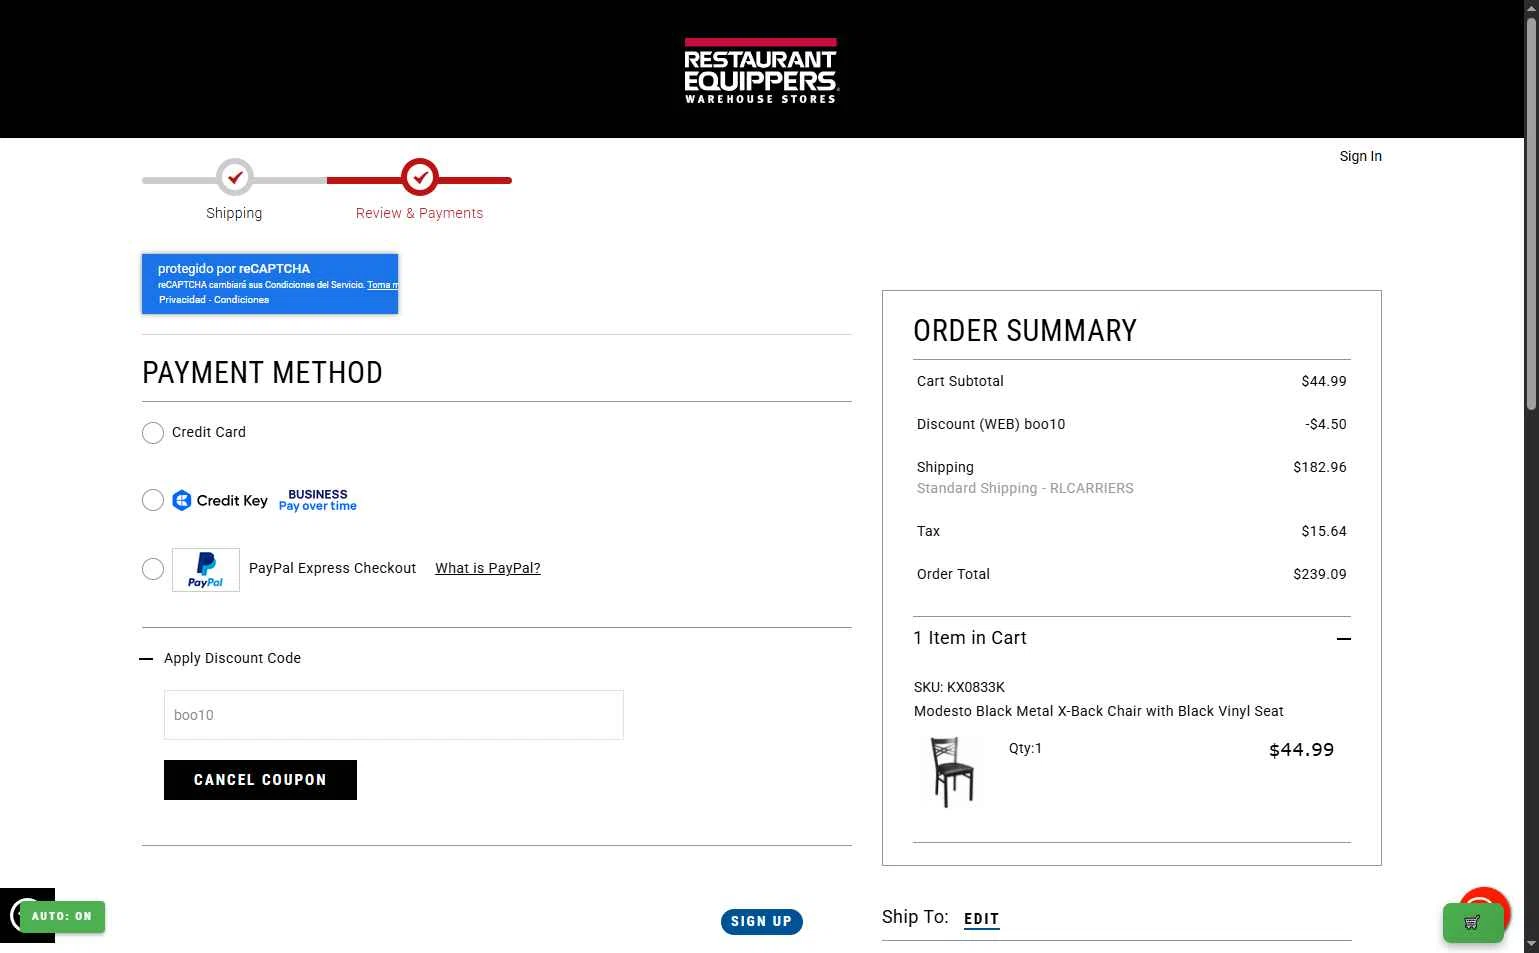Screen dimensions: 1539x953
Task: Click the PayPal logo icon
Action: click(x=206, y=570)
